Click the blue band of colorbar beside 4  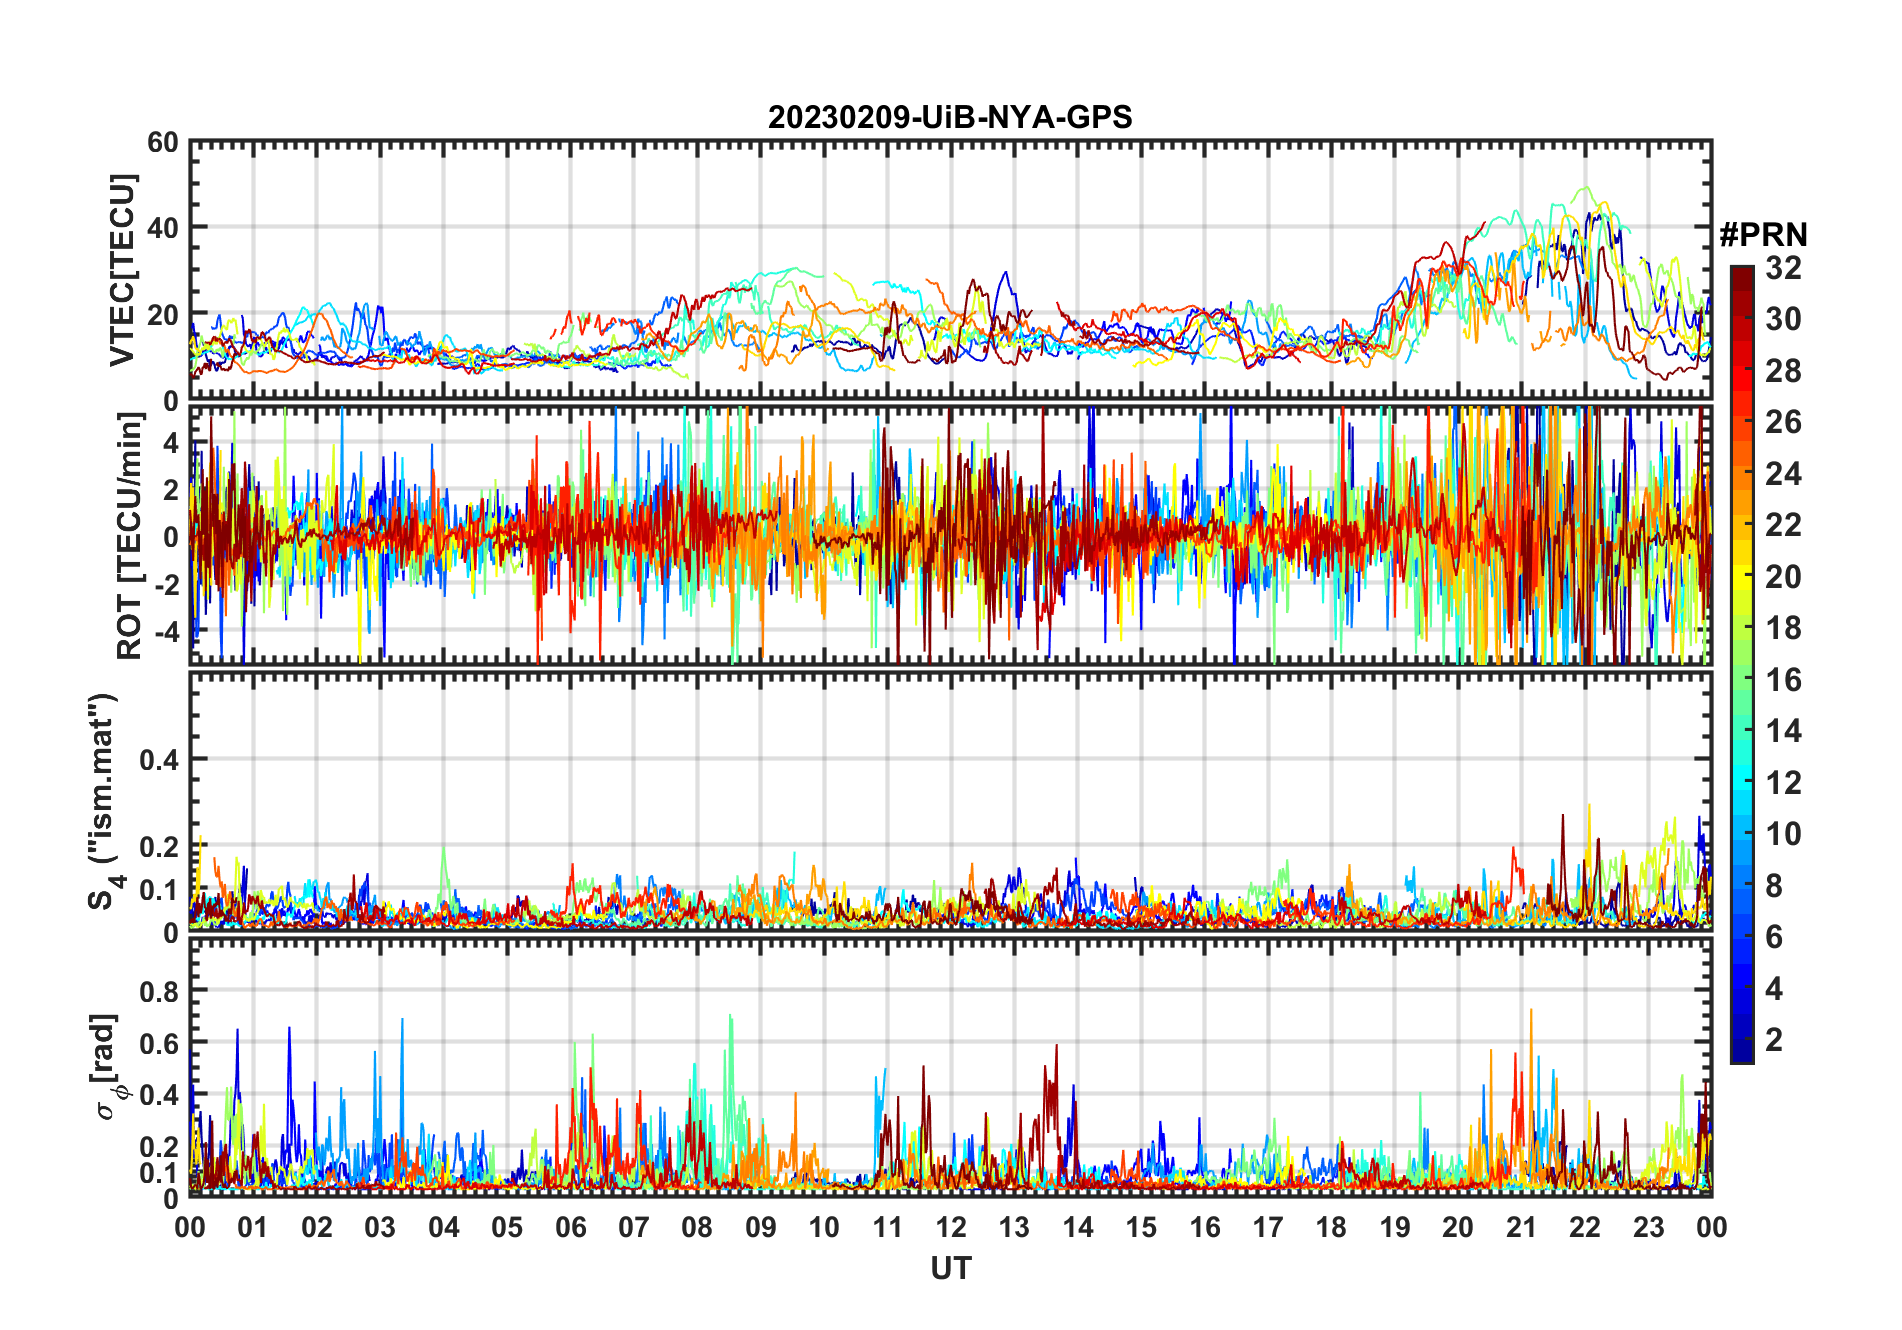[1742, 988]
